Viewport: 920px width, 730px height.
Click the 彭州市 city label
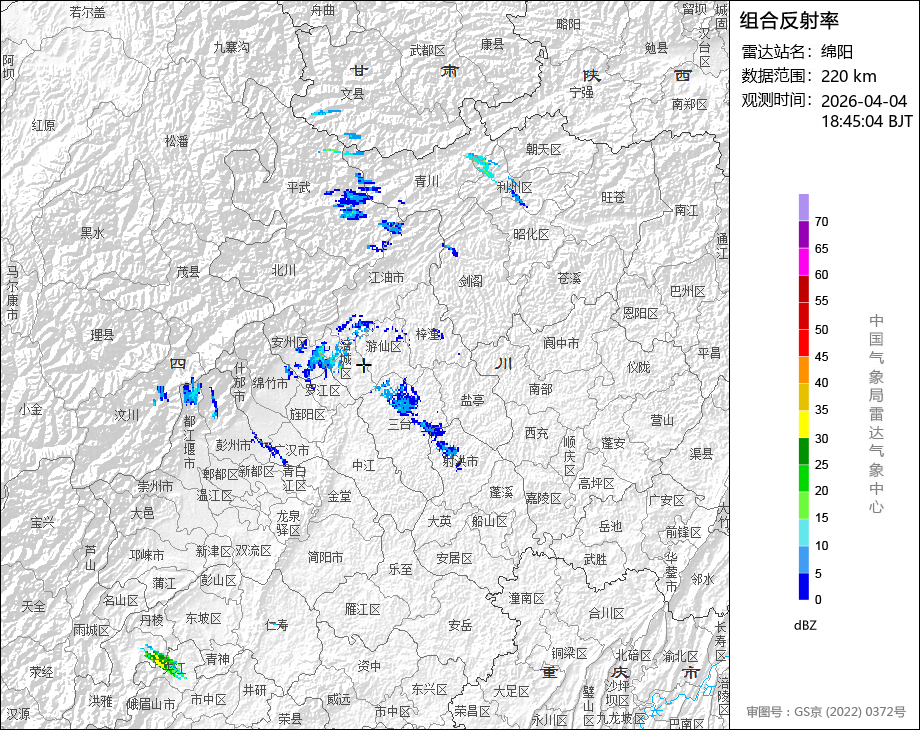coord(234,445)
